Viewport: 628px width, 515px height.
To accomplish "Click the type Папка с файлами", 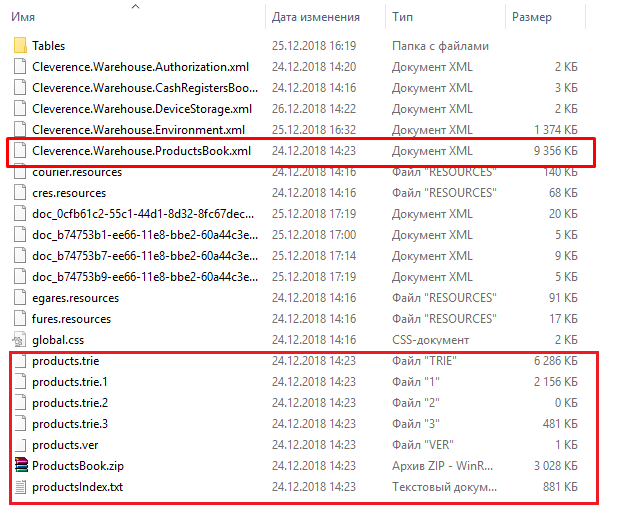I will pos(440,46).
